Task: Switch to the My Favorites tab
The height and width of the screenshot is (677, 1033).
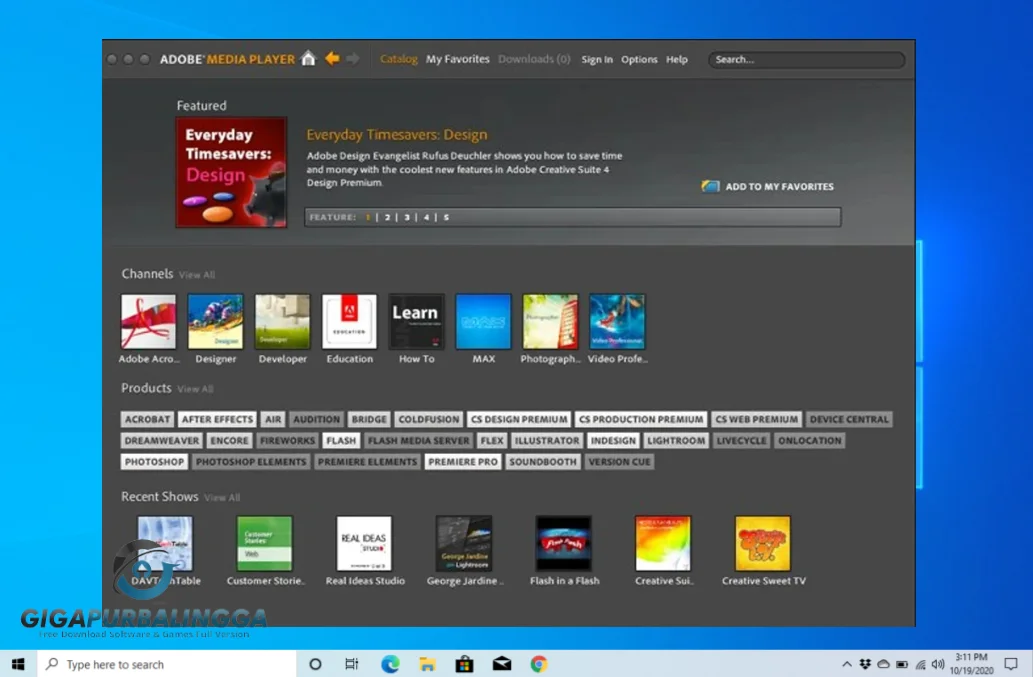Action: (457, 59)
